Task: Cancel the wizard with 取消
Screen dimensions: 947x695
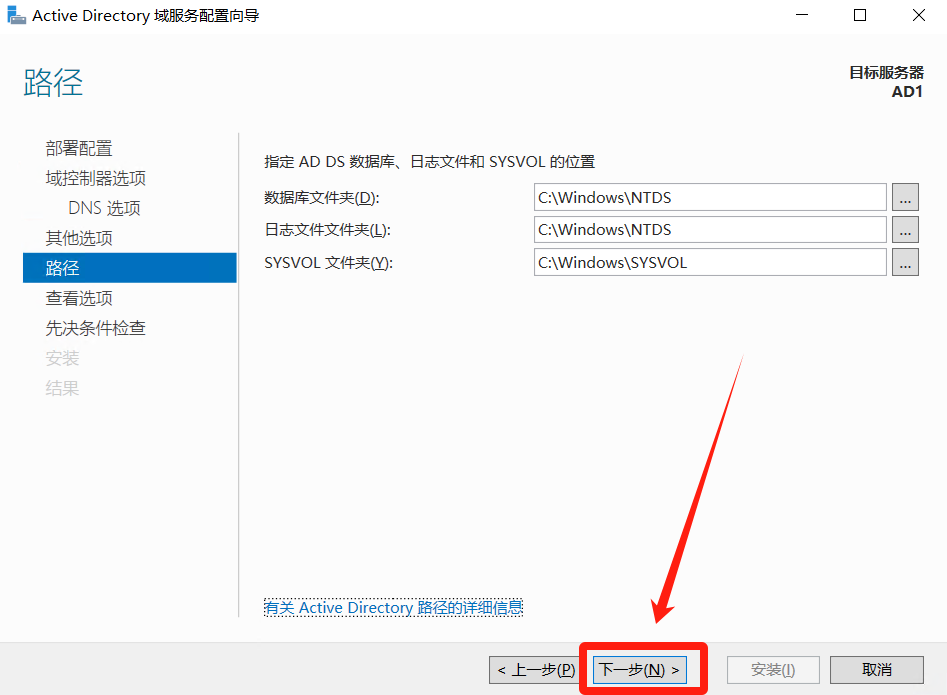Action: (876, 669)
